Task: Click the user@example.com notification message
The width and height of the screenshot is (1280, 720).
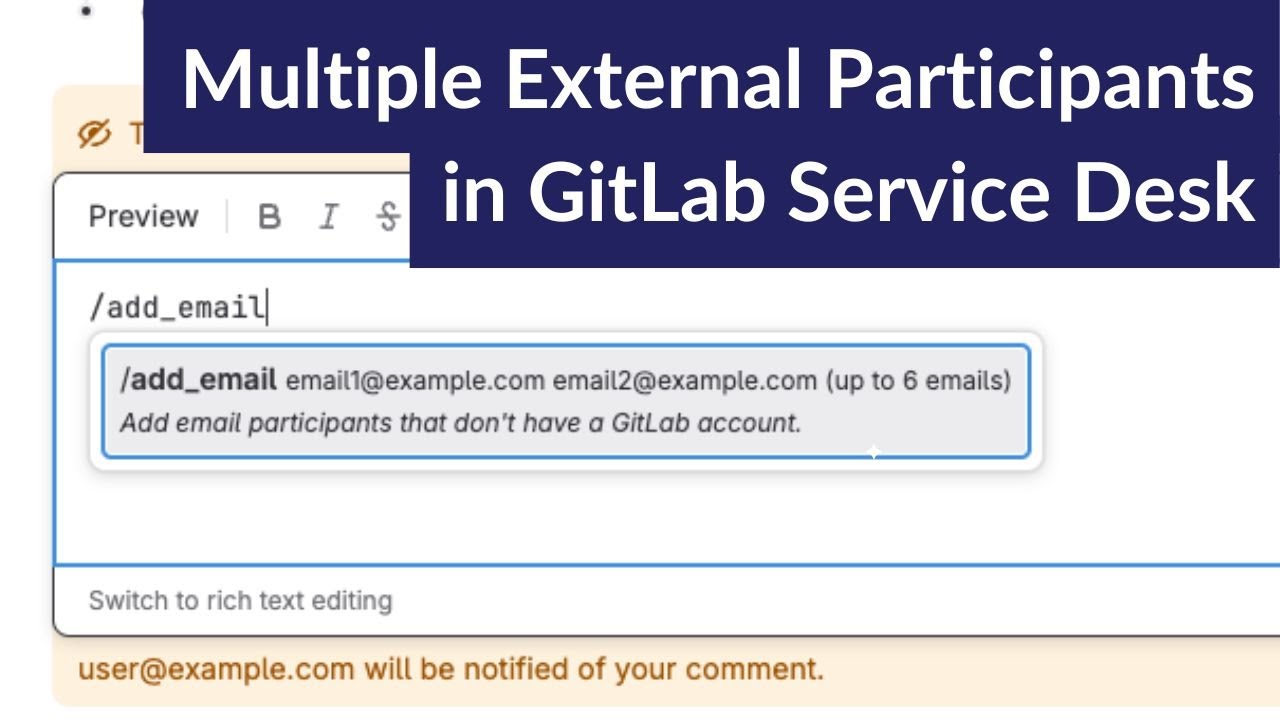Action: (x=451, y=669)
